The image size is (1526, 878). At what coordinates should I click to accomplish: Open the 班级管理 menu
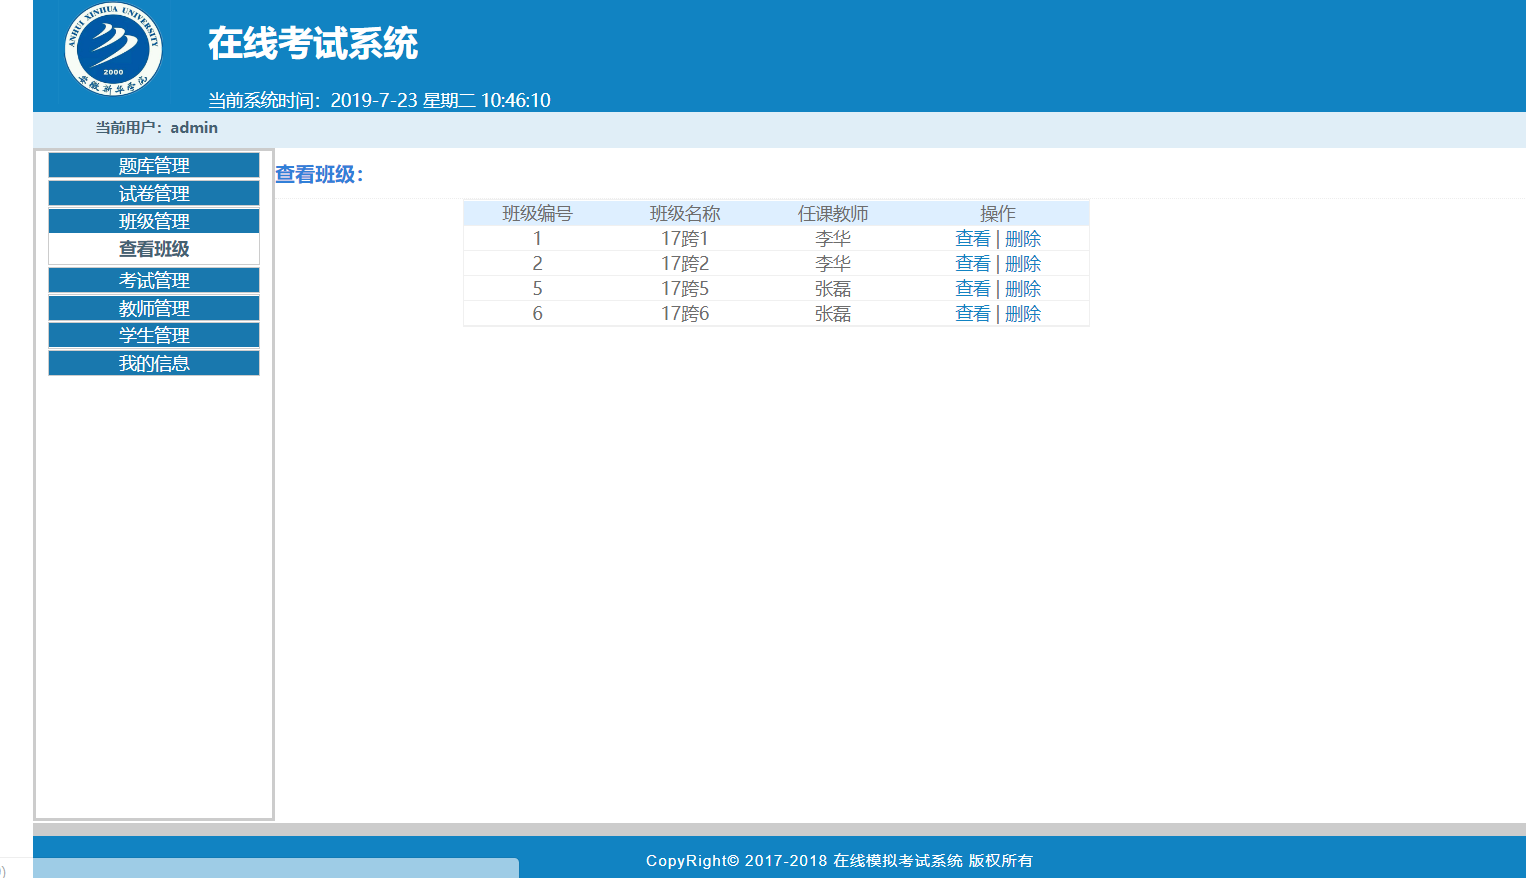pyautogui.click(x=154, y=221)
